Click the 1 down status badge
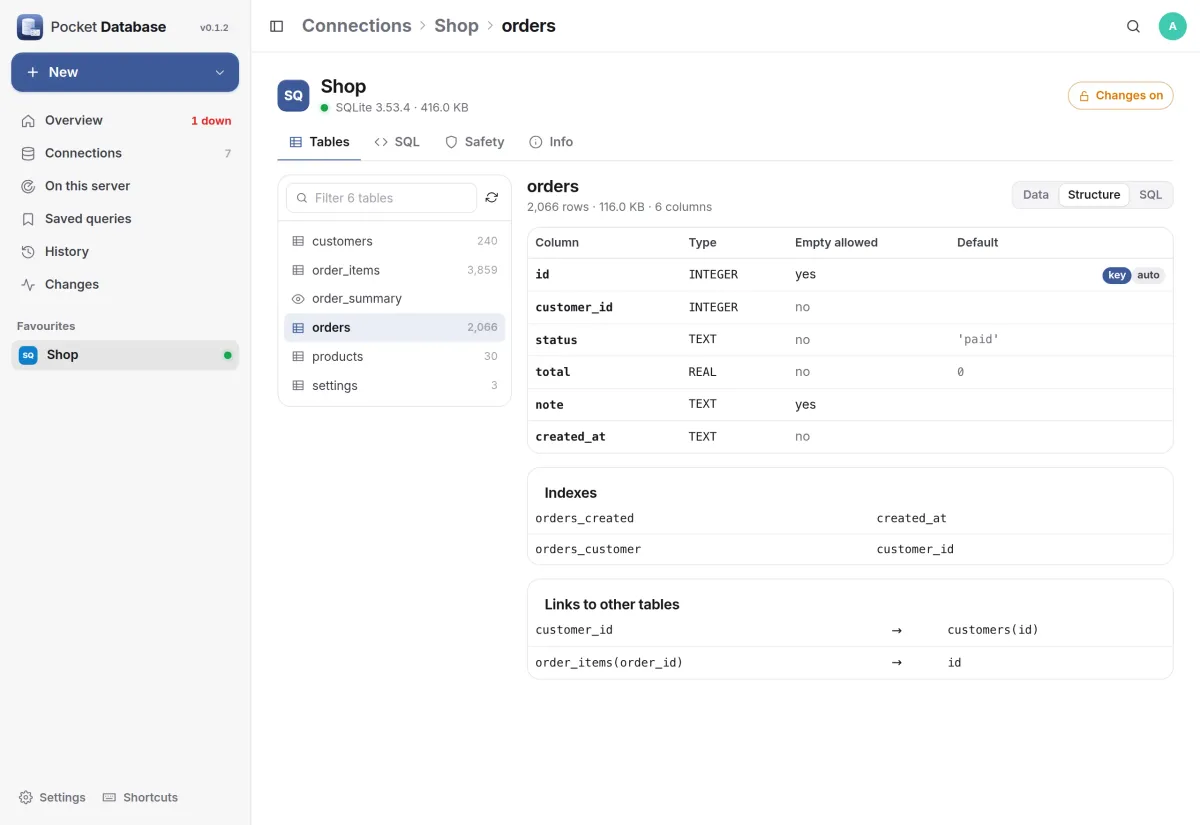 click(x=211, y=121)
